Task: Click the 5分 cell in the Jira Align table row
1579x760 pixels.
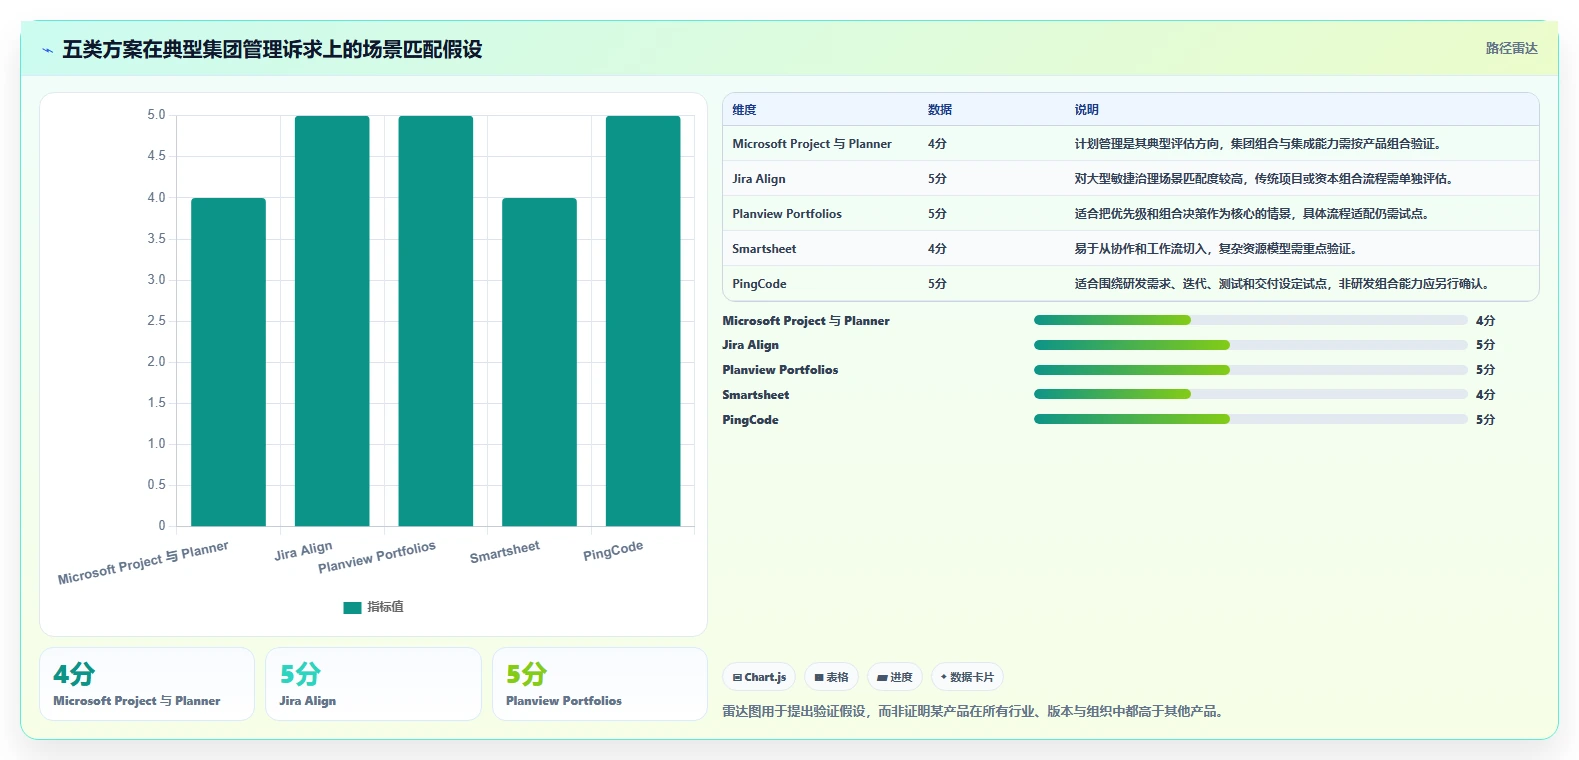Action: tap(937, 179)
